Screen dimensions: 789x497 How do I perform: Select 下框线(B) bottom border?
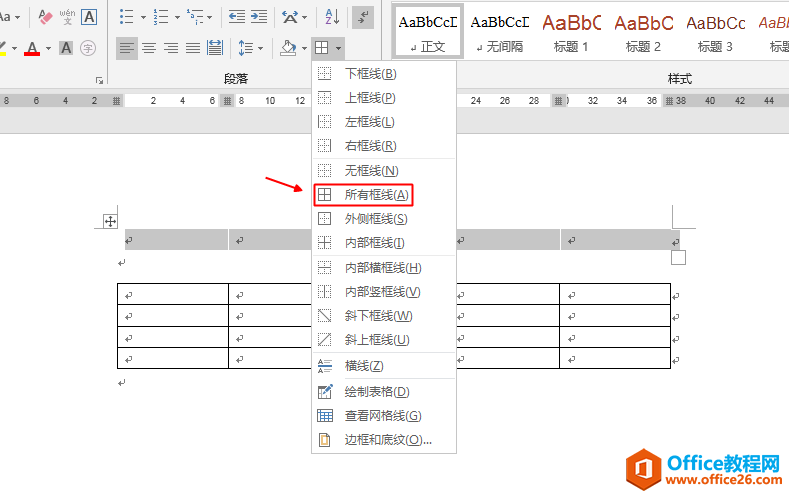[384, 74]
